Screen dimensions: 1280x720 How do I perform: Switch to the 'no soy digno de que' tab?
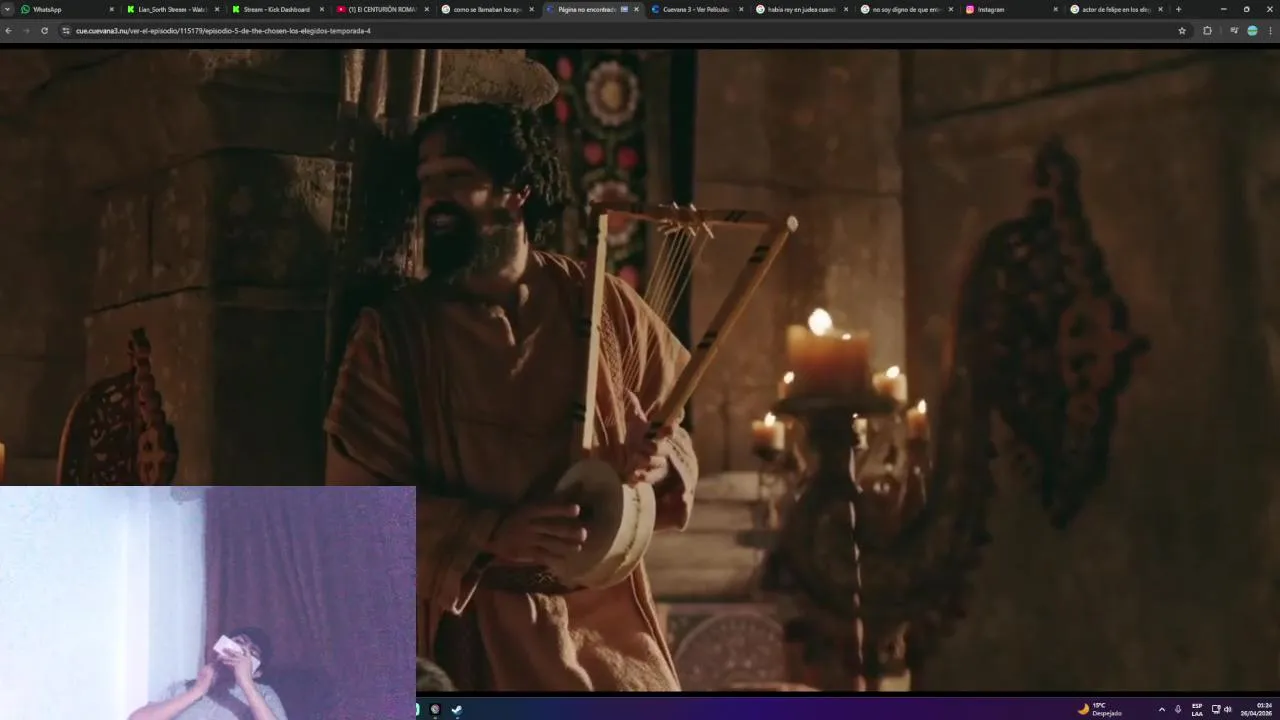906,9
